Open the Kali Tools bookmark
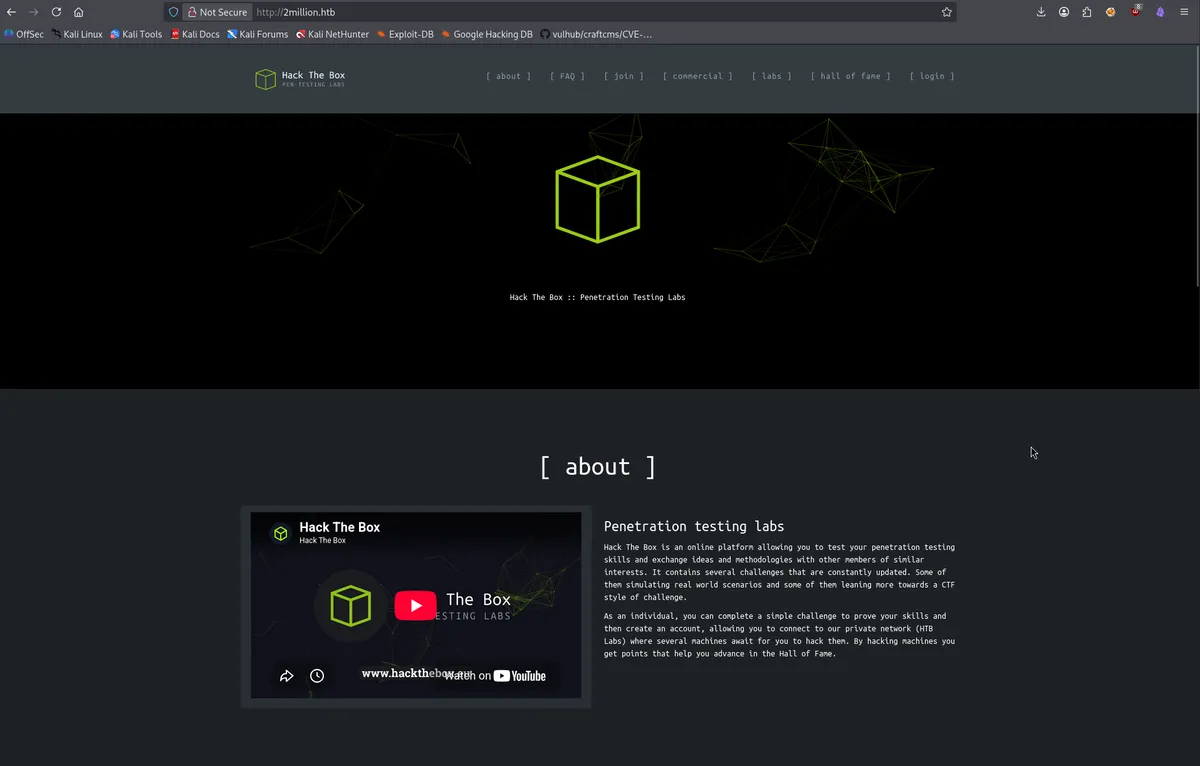The image size is (1200, 766). click(136, 34)
